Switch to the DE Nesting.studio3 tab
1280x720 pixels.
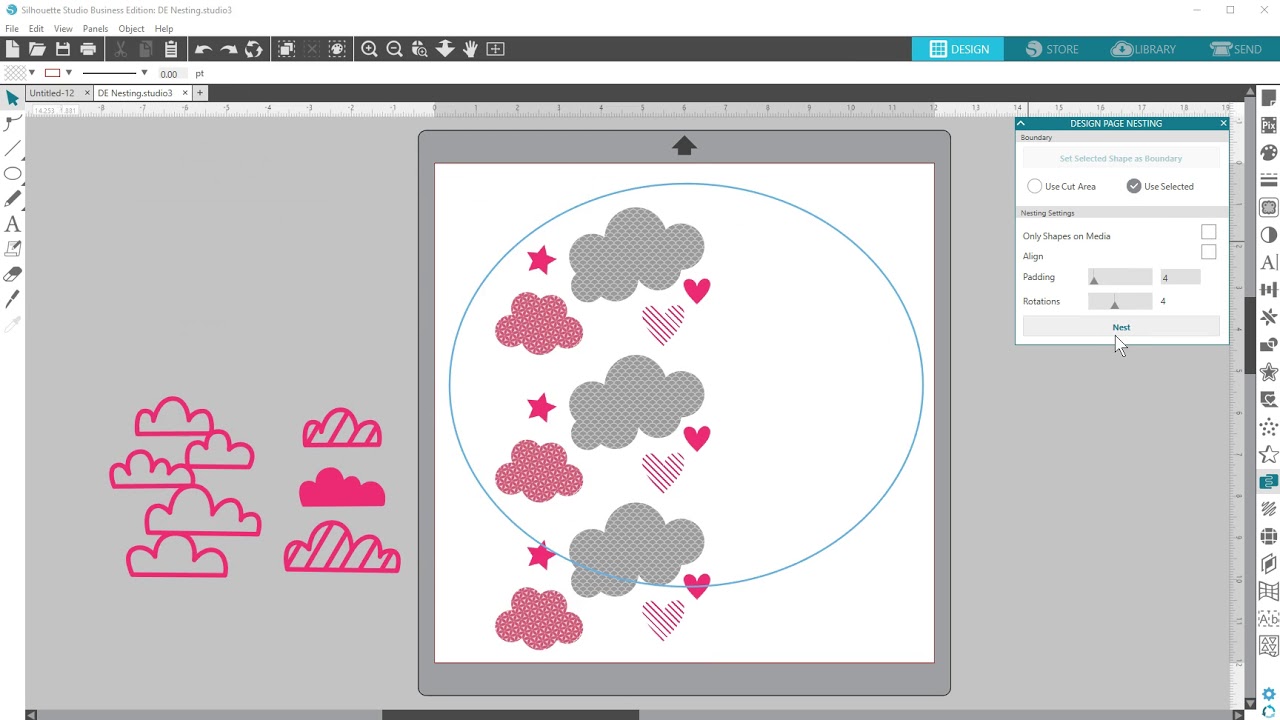[x=135, y=93]
